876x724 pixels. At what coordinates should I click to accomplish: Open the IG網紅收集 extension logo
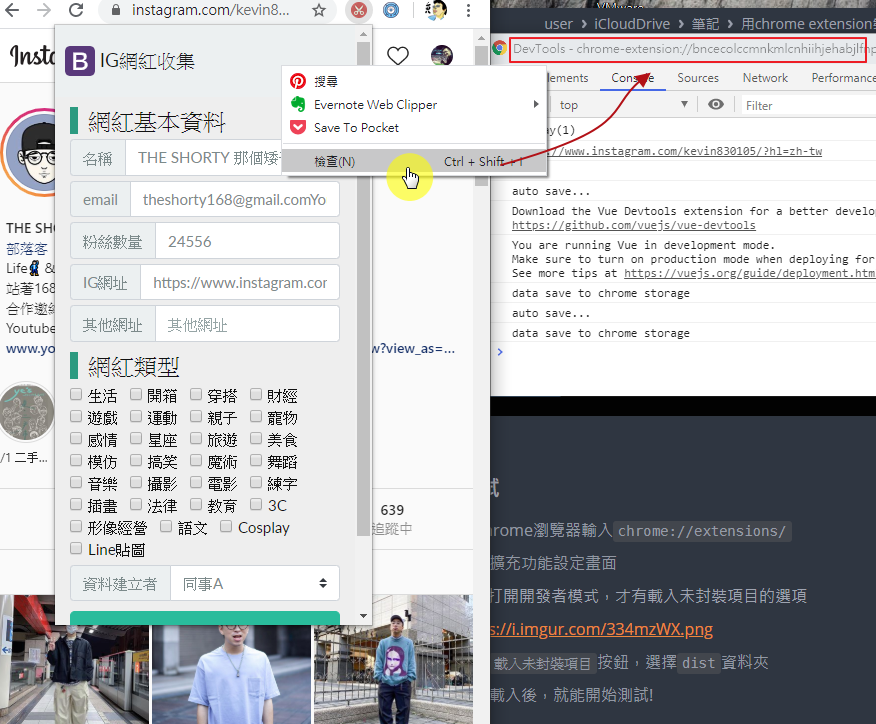pyautogui.click(x=80, y=62)
